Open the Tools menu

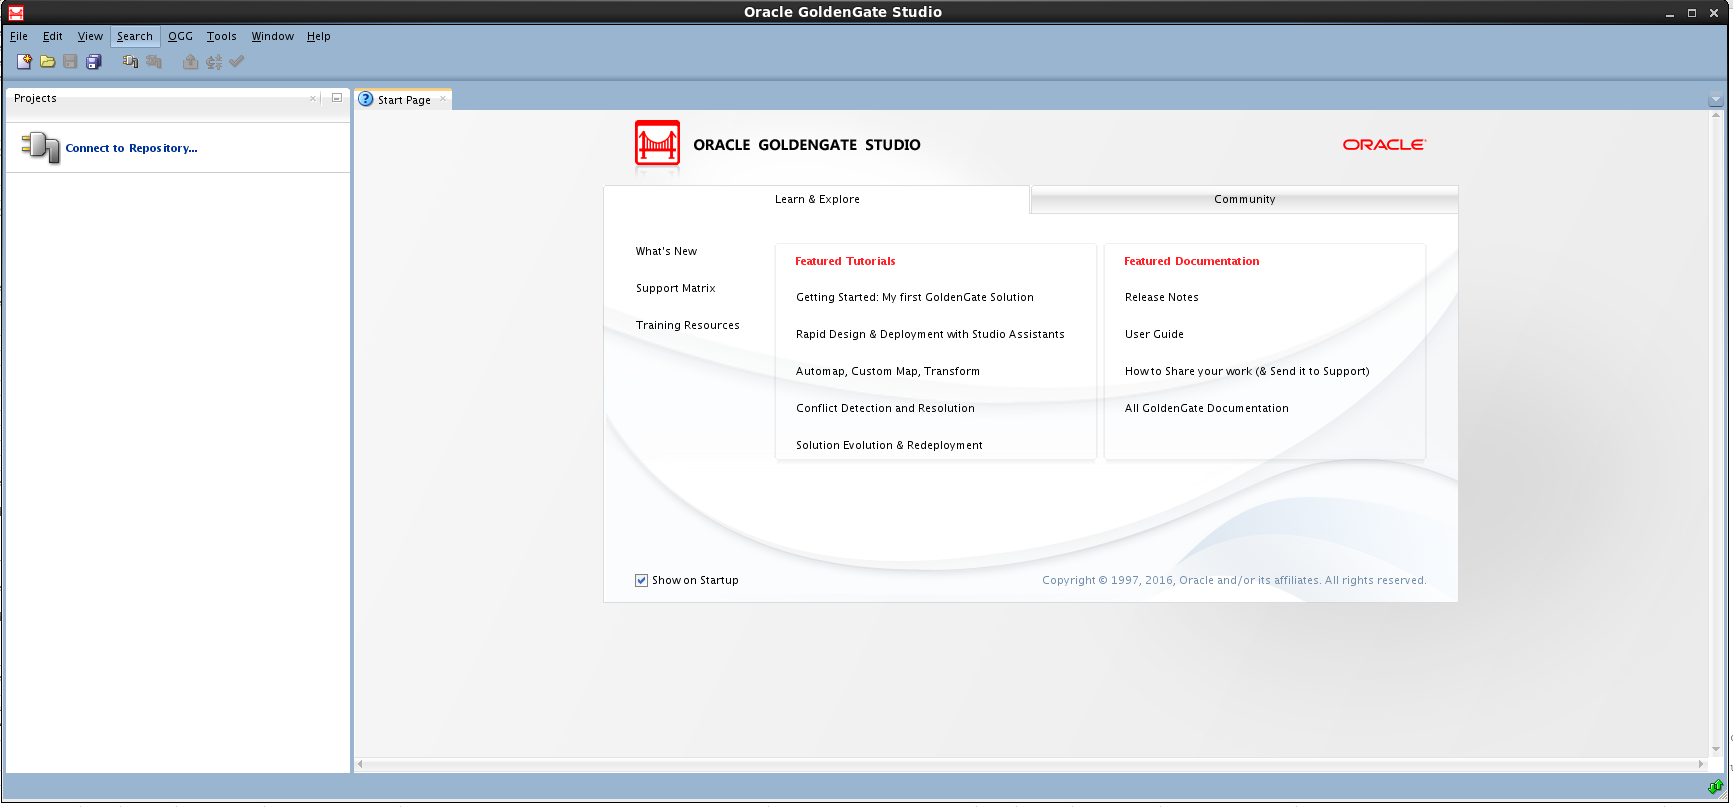222,36
